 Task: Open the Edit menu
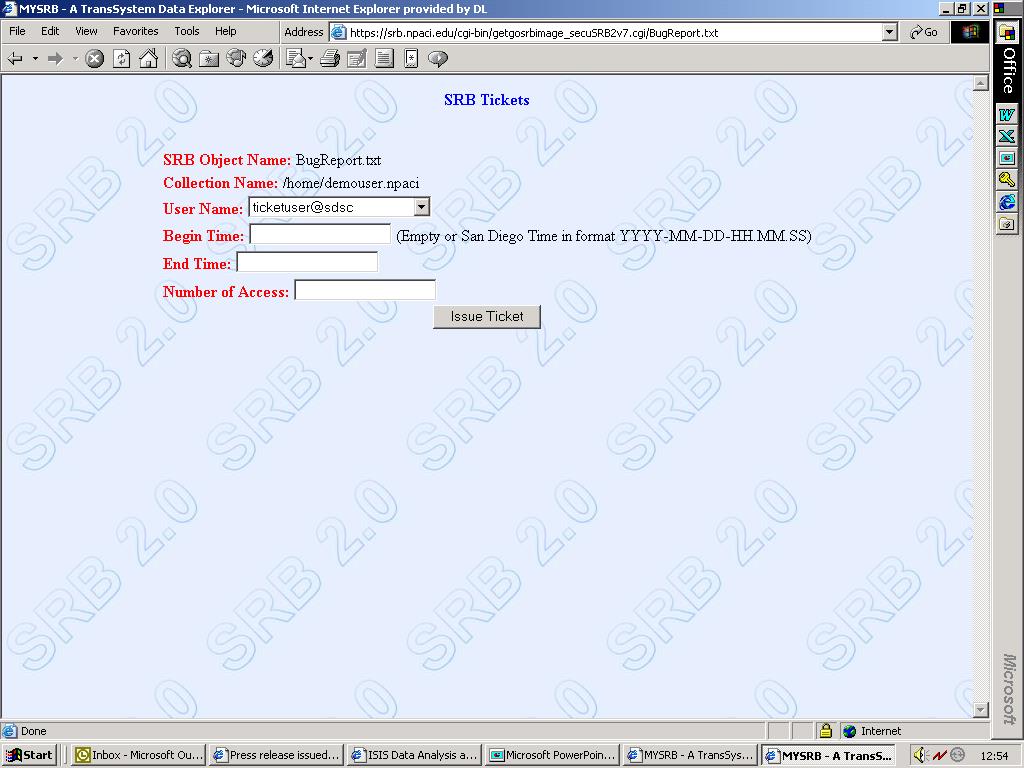50,31
